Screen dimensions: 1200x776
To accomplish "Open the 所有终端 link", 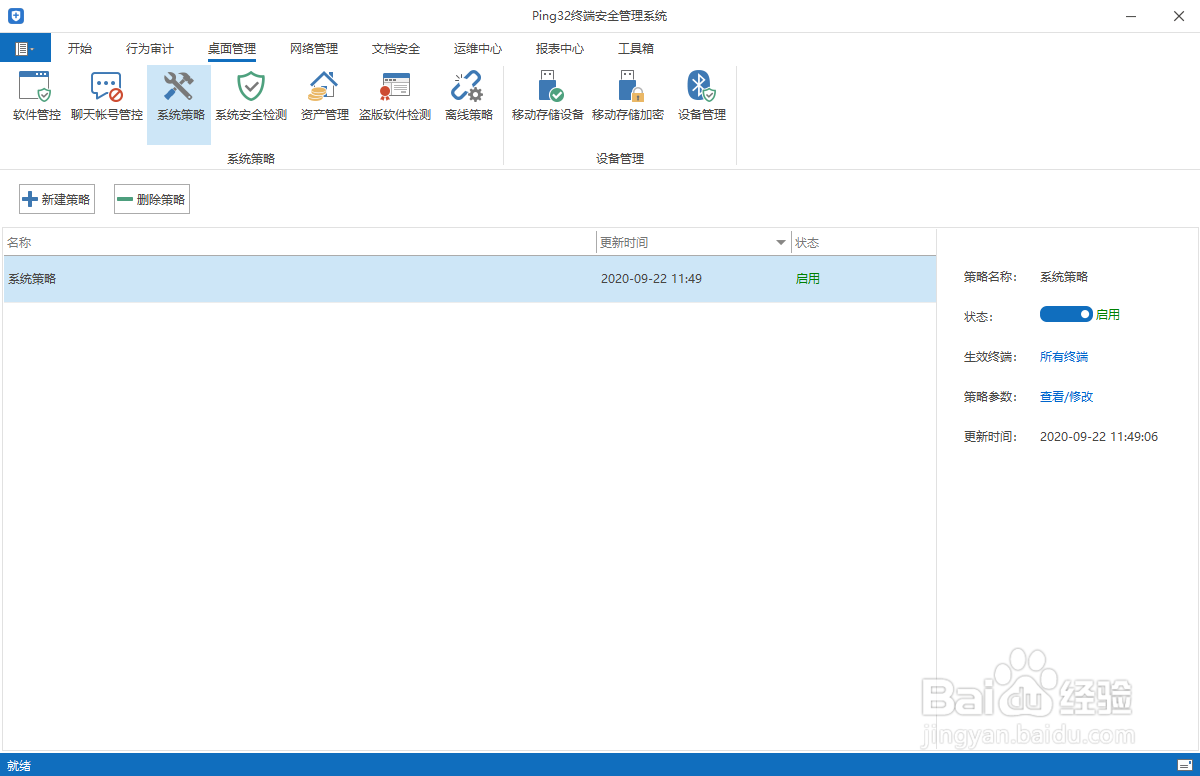I will (1064, 356).
